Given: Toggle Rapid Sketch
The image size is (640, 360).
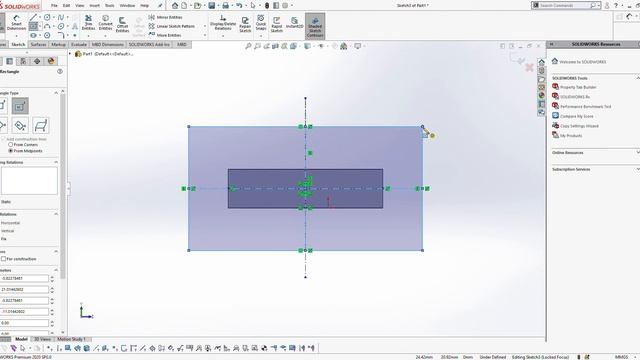Looking at the screenshot, I should click(276, 24).
